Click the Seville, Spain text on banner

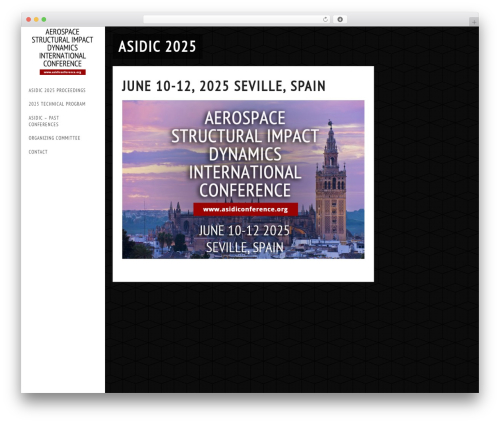(x=244, y=248)
